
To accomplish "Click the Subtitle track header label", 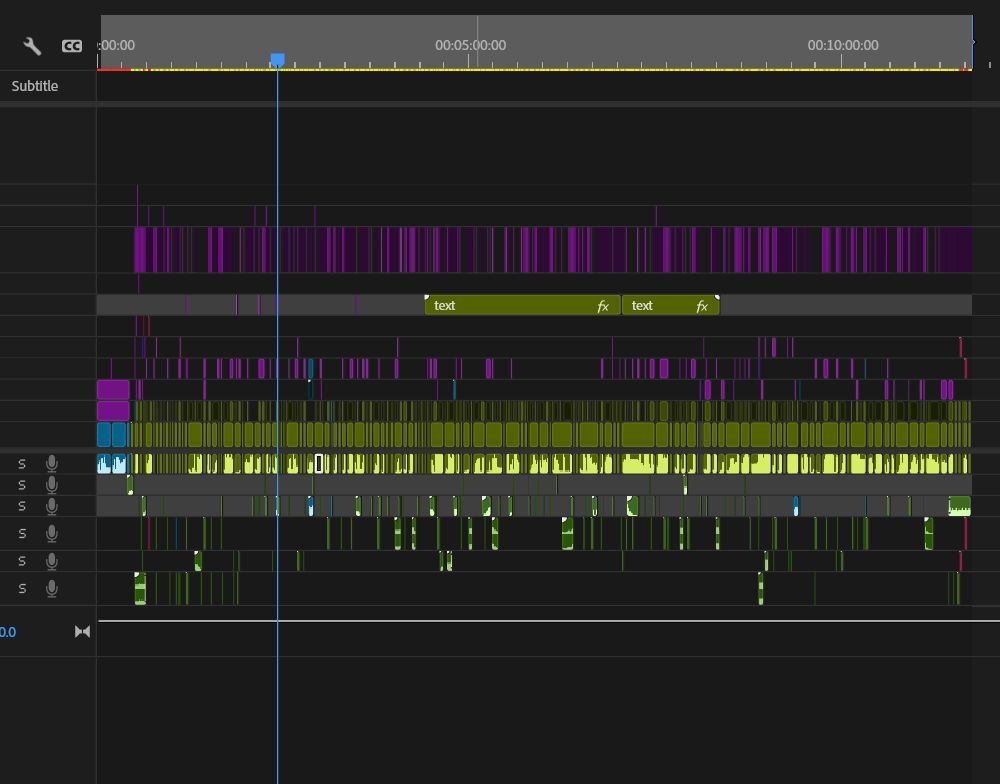I will coord(34,86).
